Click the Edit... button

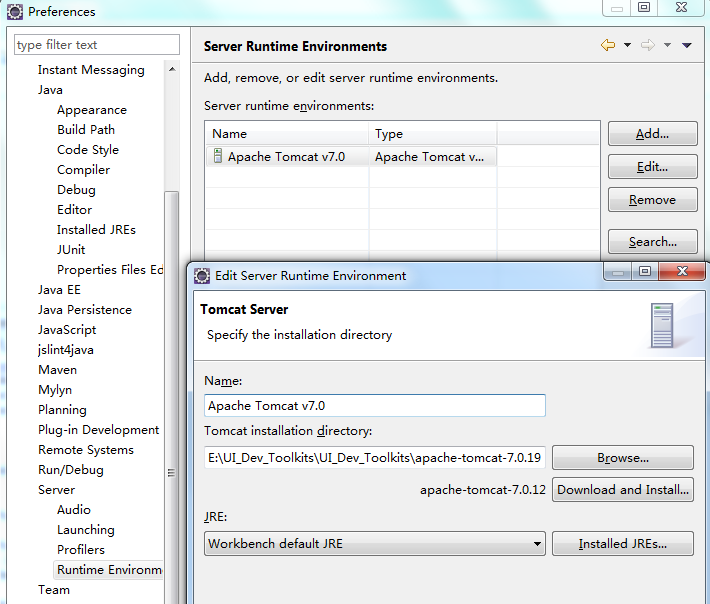(x=652, y=167)
